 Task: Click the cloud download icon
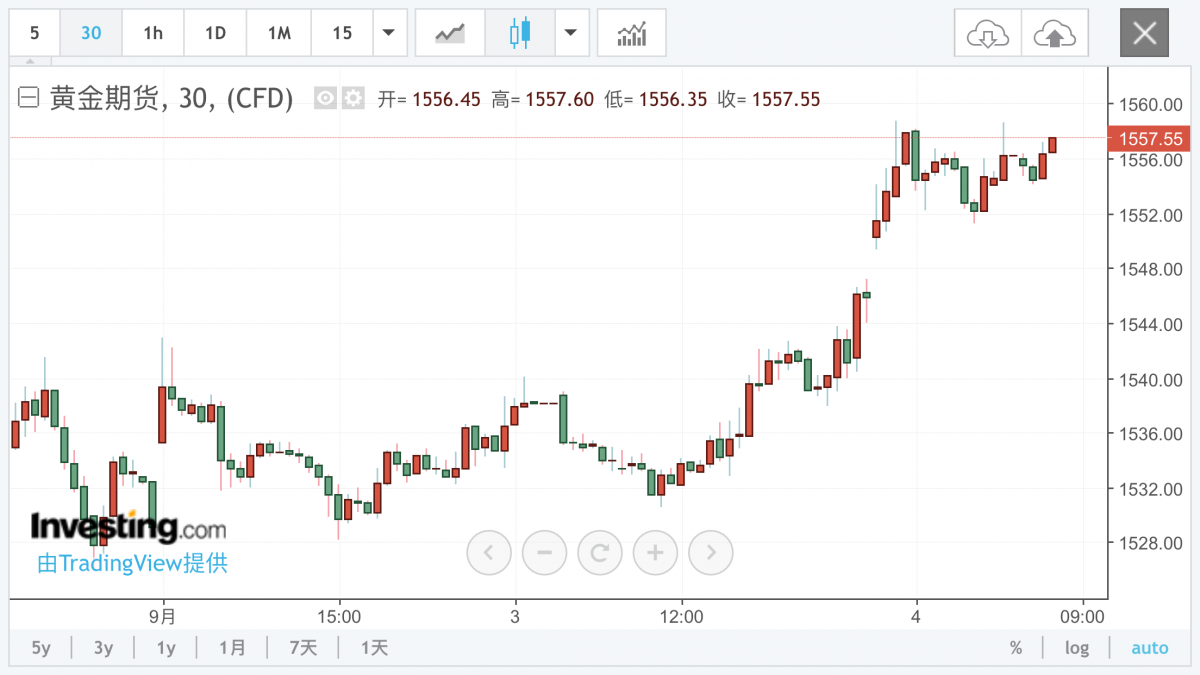pos(987,33)
